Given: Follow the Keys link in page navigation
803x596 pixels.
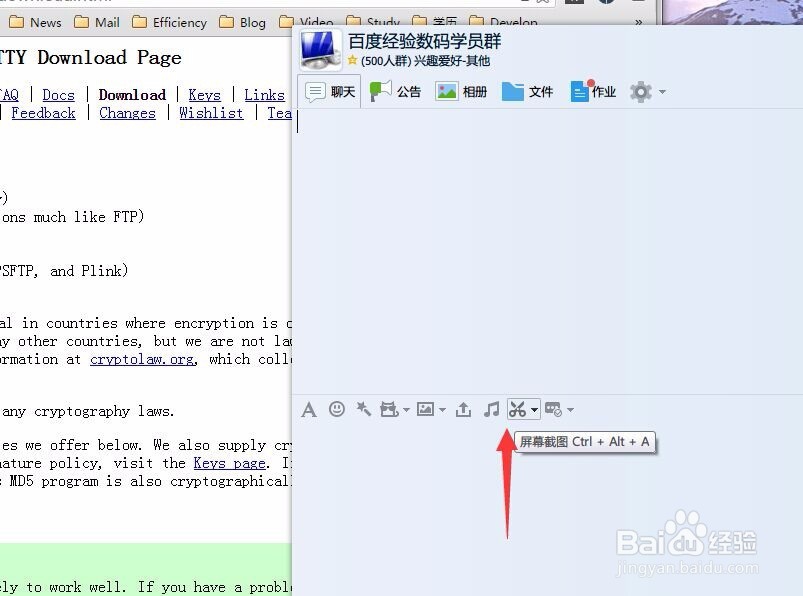Looking at the screenshot, I should 204,95.
